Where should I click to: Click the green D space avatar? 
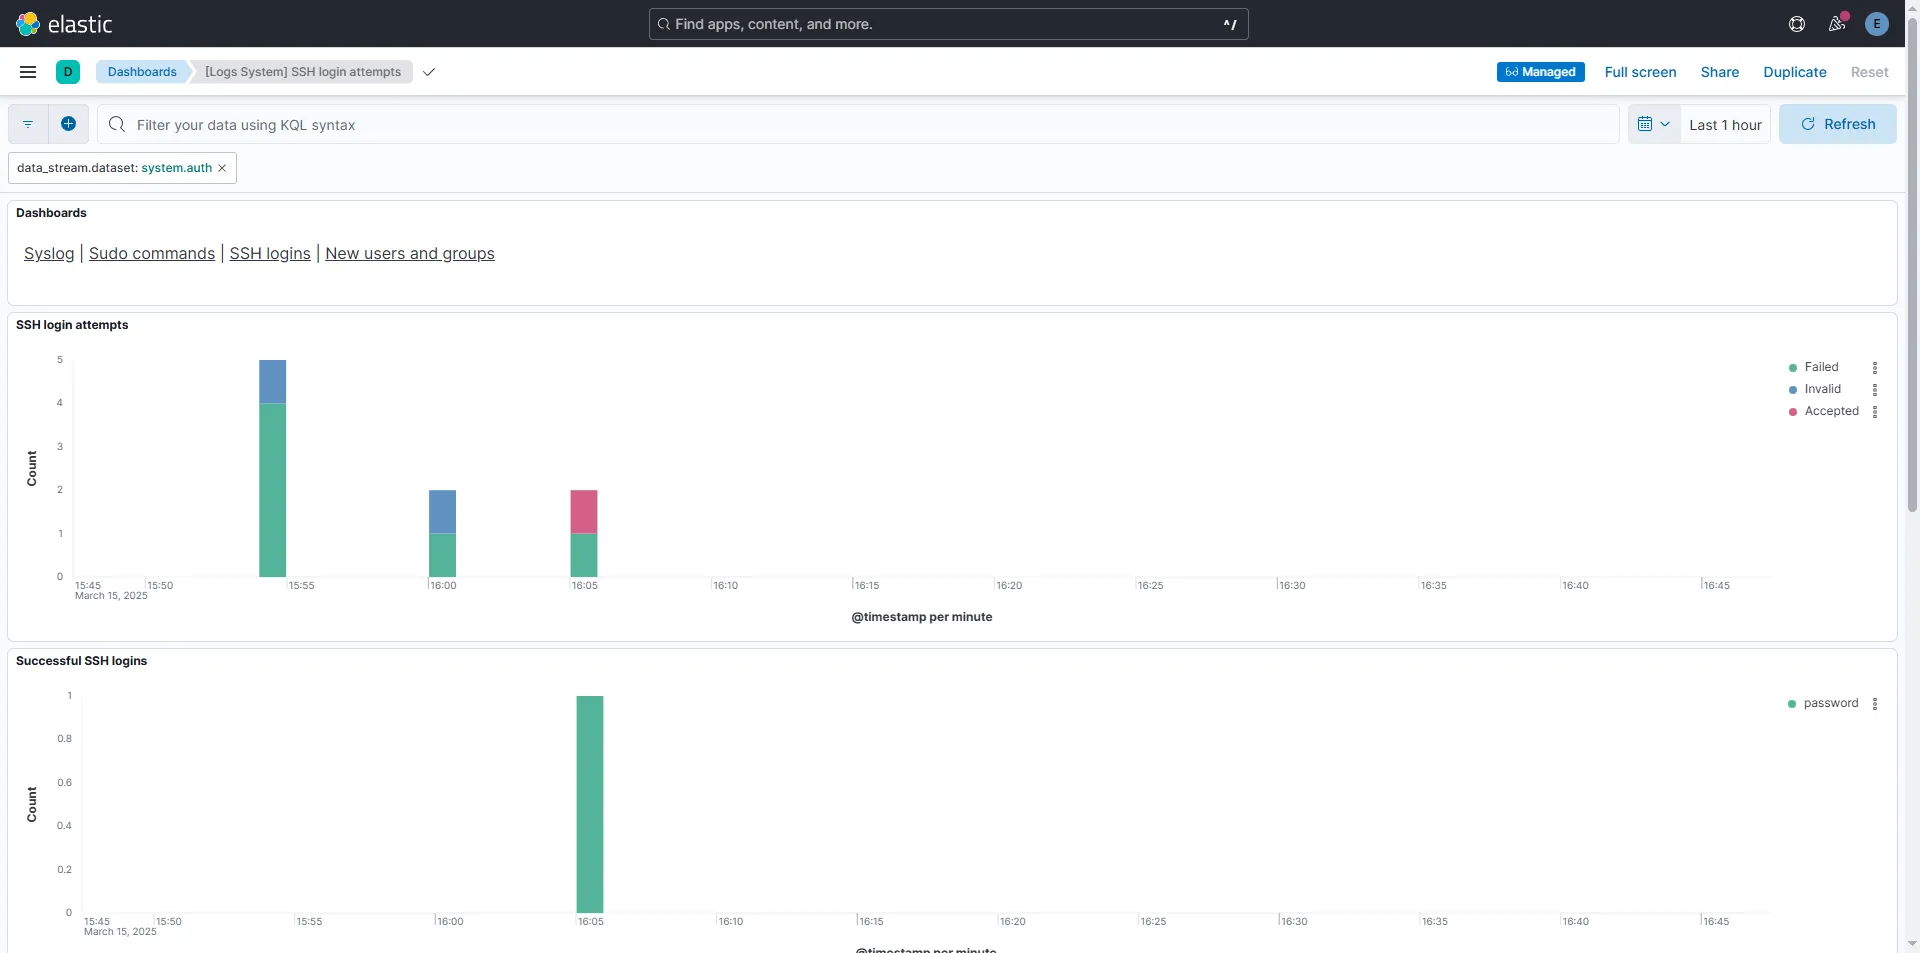point(68,72)
